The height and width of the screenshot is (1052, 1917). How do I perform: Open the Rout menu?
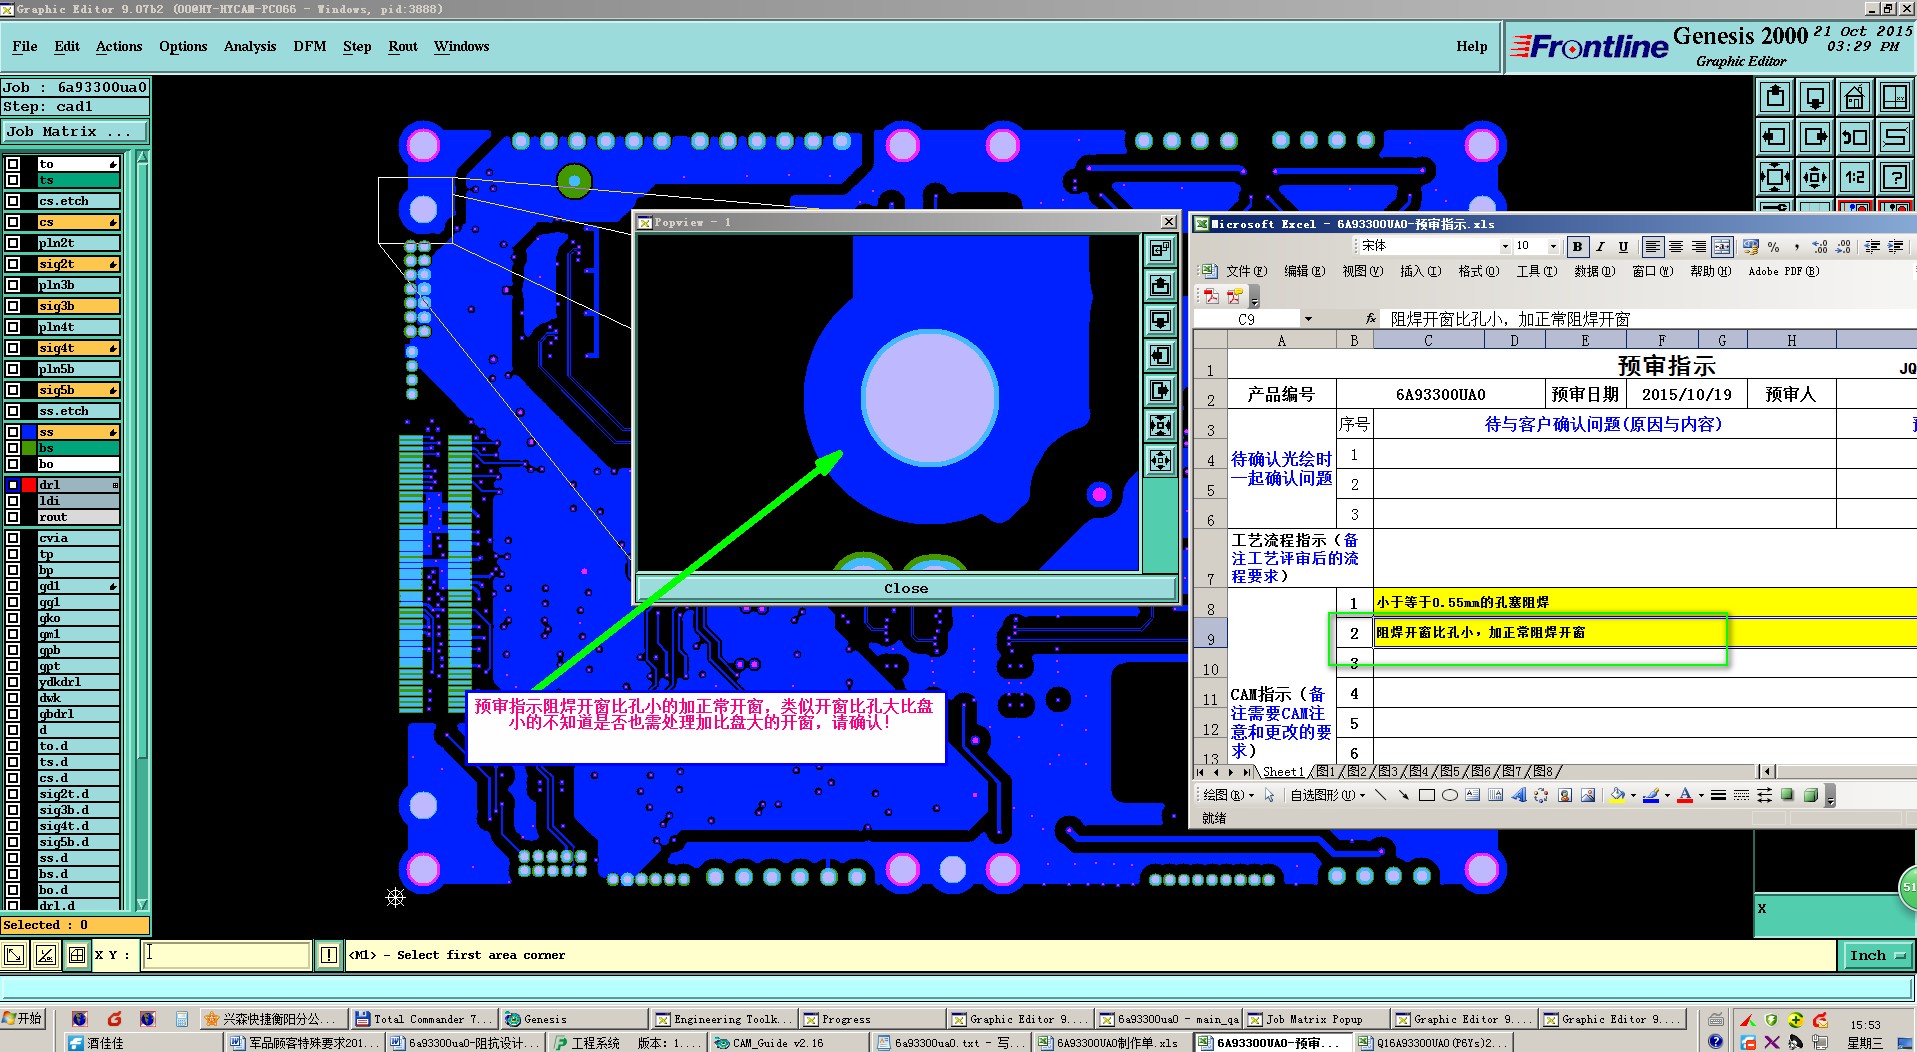click(403, 46)
